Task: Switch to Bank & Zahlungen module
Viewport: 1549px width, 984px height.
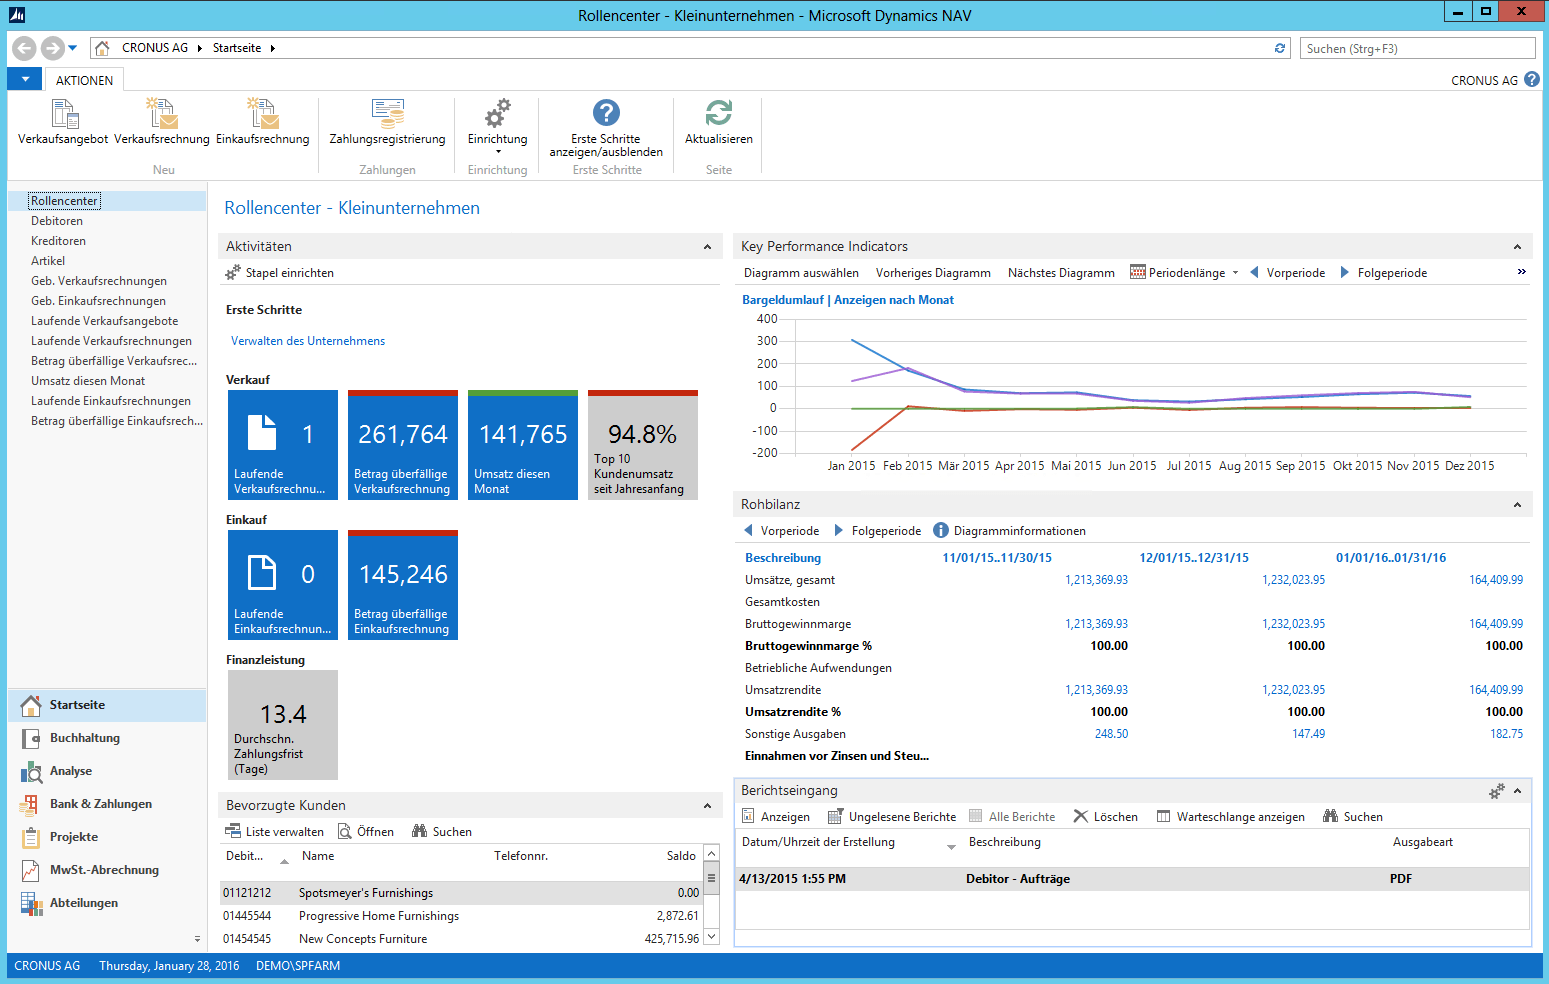Action: pos(107,804)
